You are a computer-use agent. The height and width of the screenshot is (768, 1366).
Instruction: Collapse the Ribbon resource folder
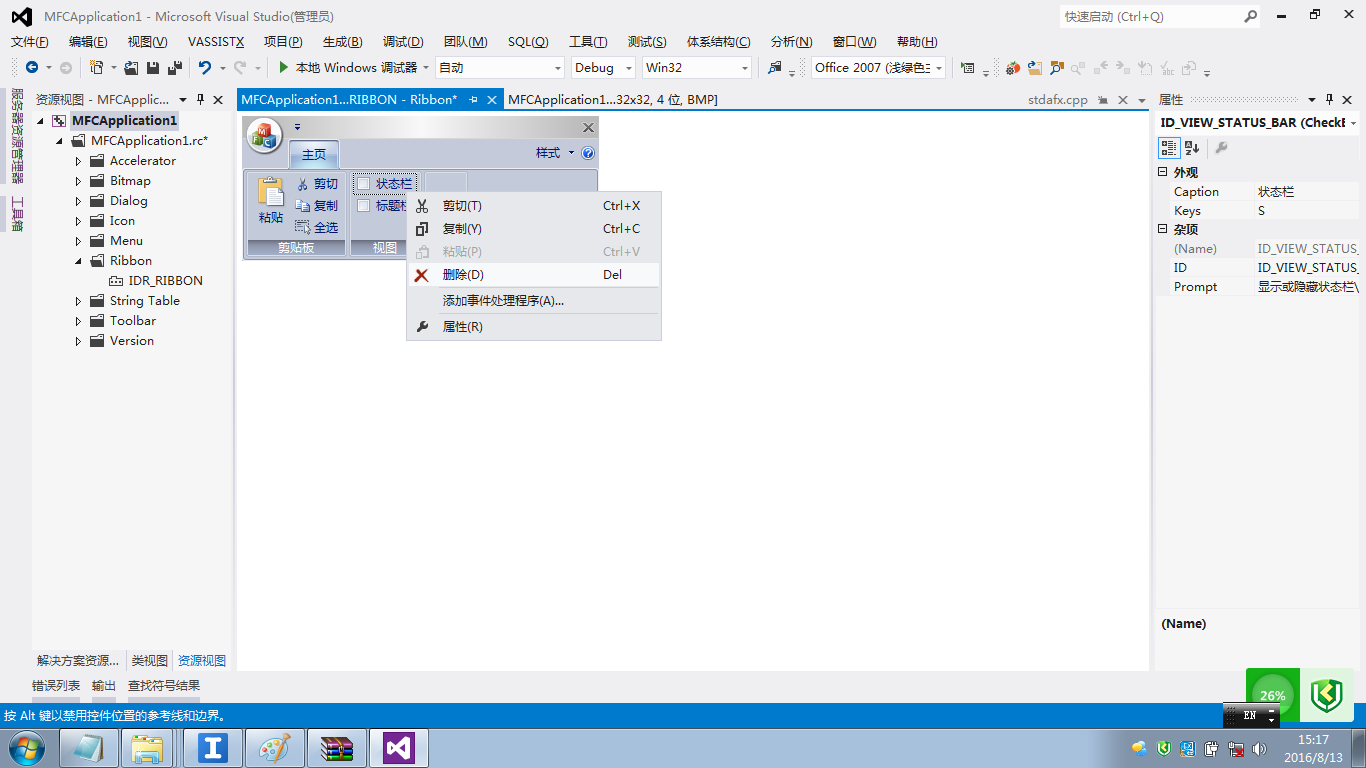click(78, 261)
